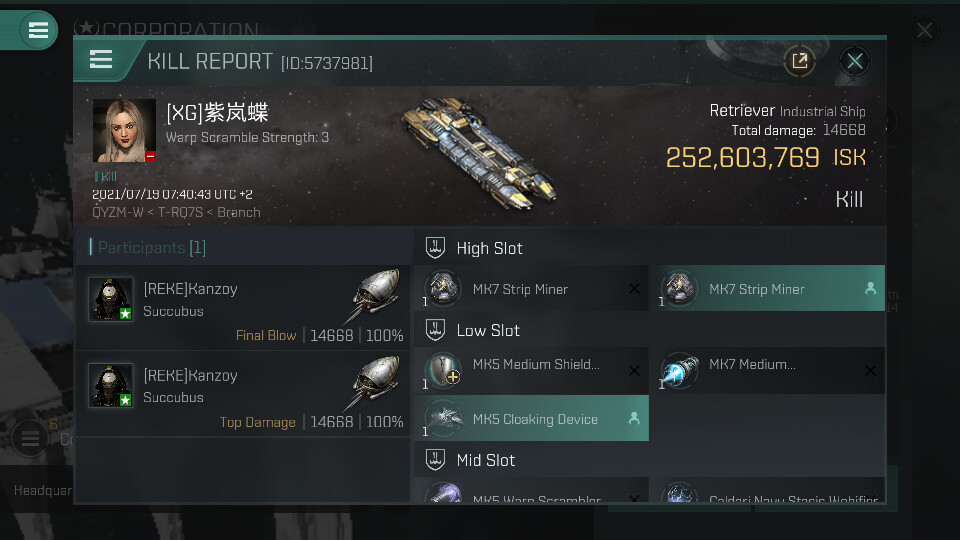Select the MK5 Cloaking Device module
The width and height of the screenshot is (960, 540).
point(531,418)
